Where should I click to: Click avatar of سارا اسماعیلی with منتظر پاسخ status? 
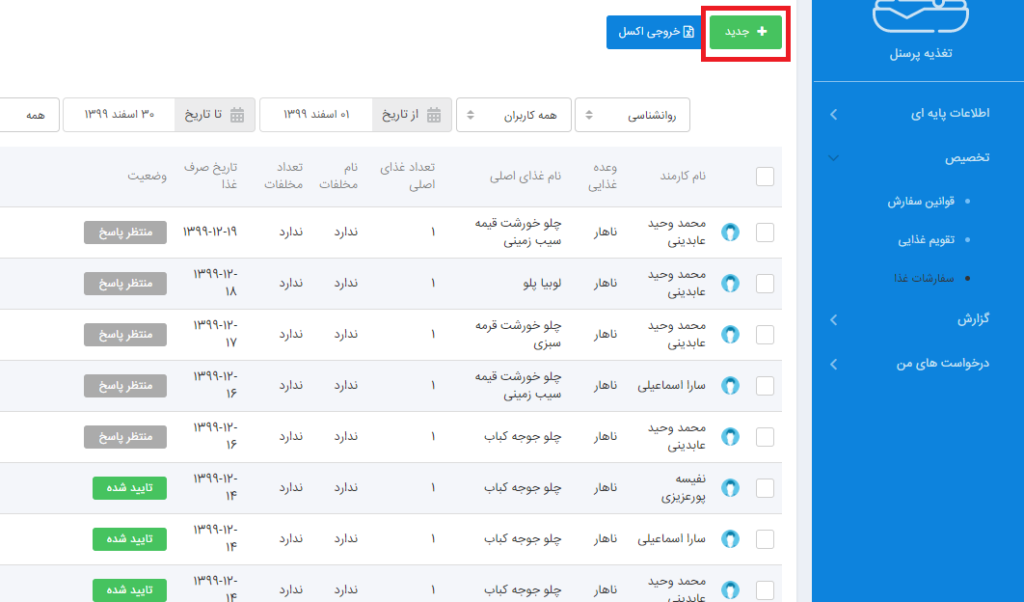click(730, 386)
